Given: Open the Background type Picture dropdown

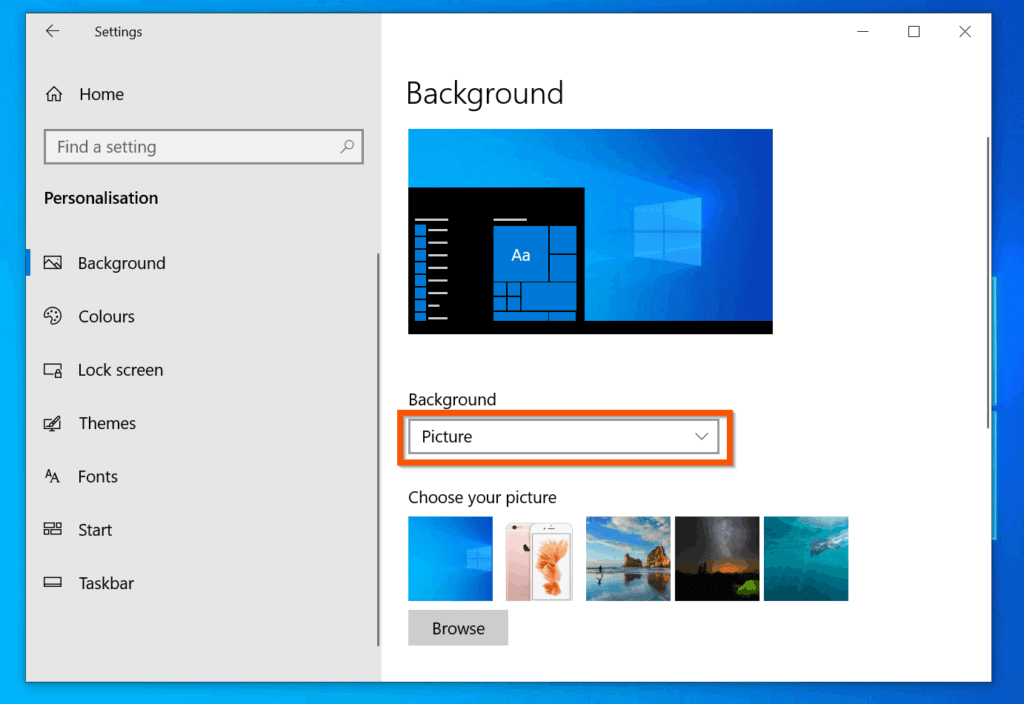Looking at the screenshot, I should pos(564,436).
